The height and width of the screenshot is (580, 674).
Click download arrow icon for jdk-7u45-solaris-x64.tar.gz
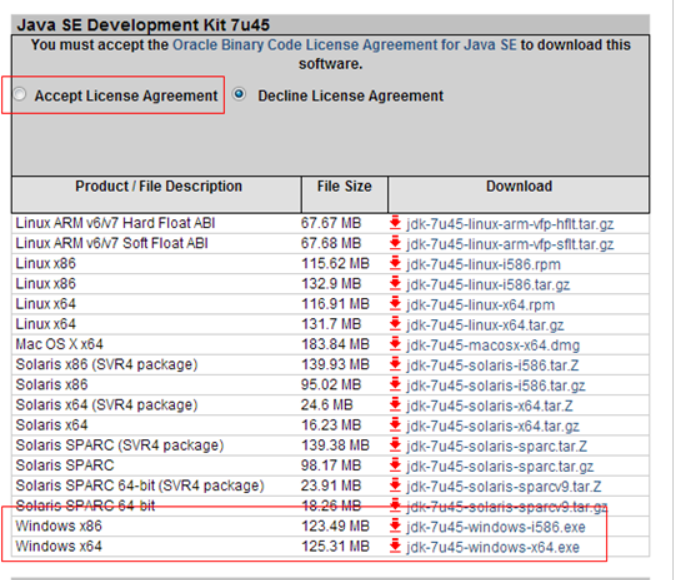coord(395,425)
